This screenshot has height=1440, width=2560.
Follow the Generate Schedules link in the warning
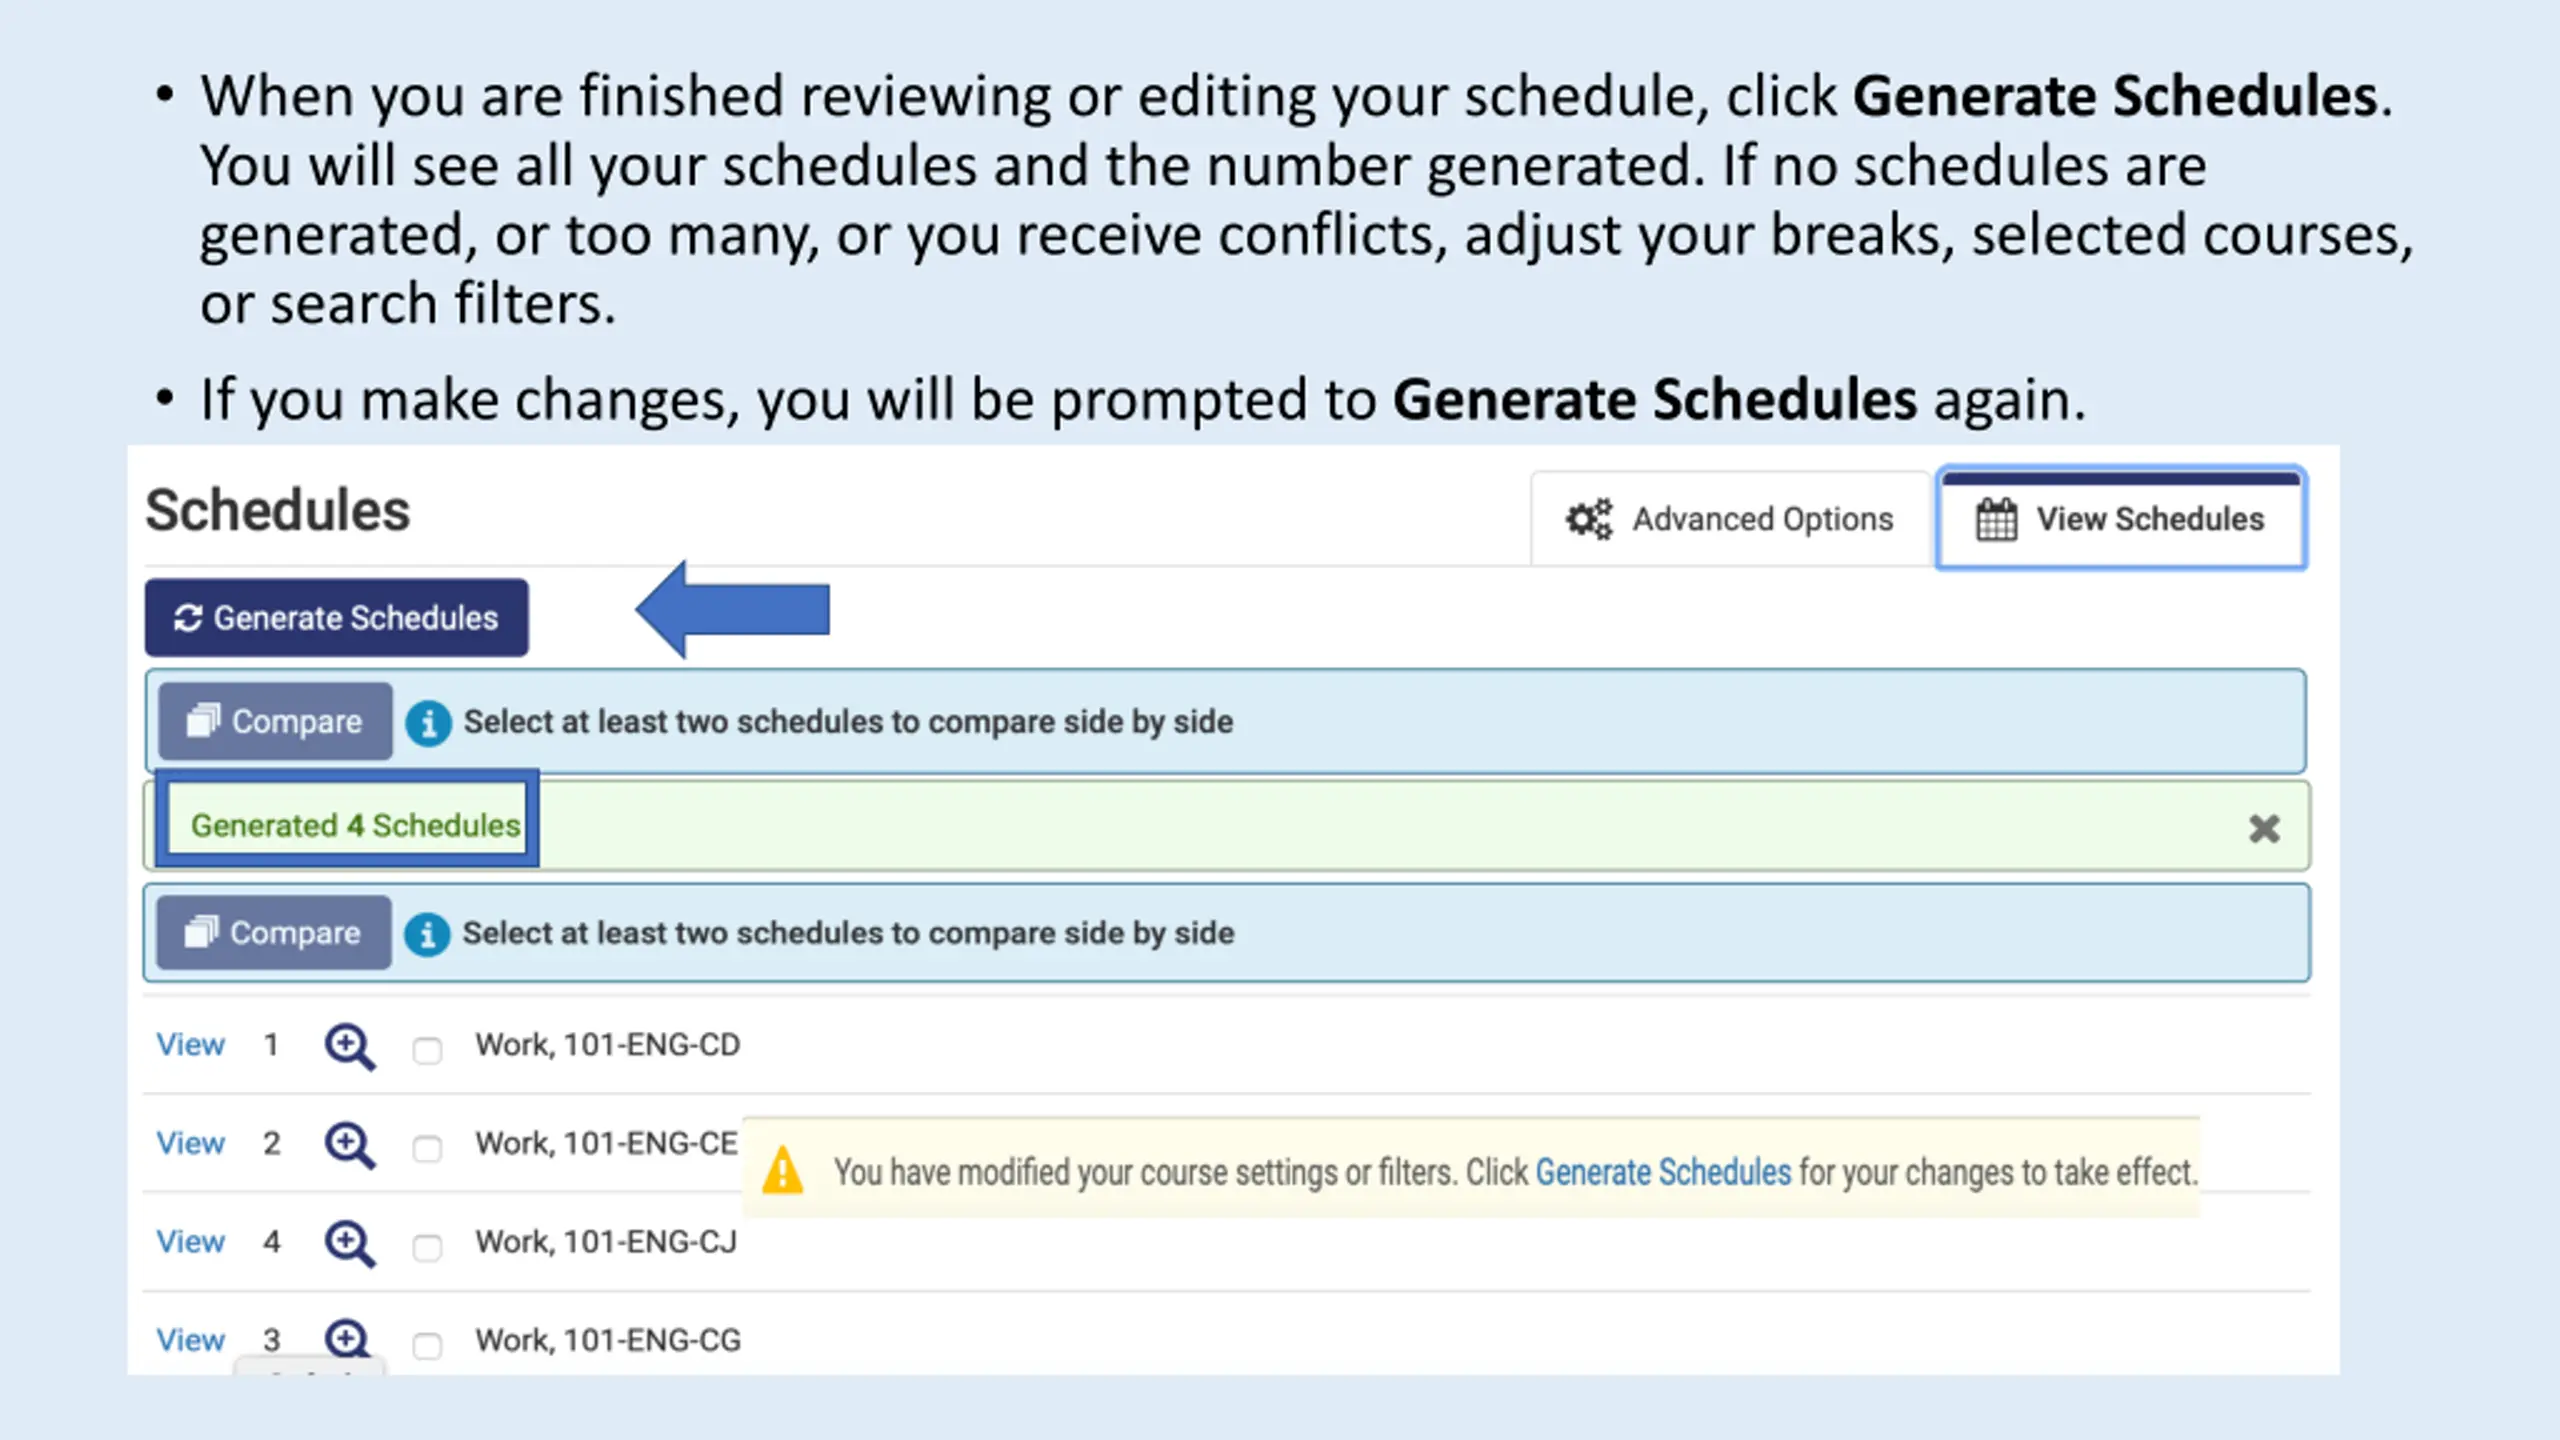[x=1663, y=1172]
